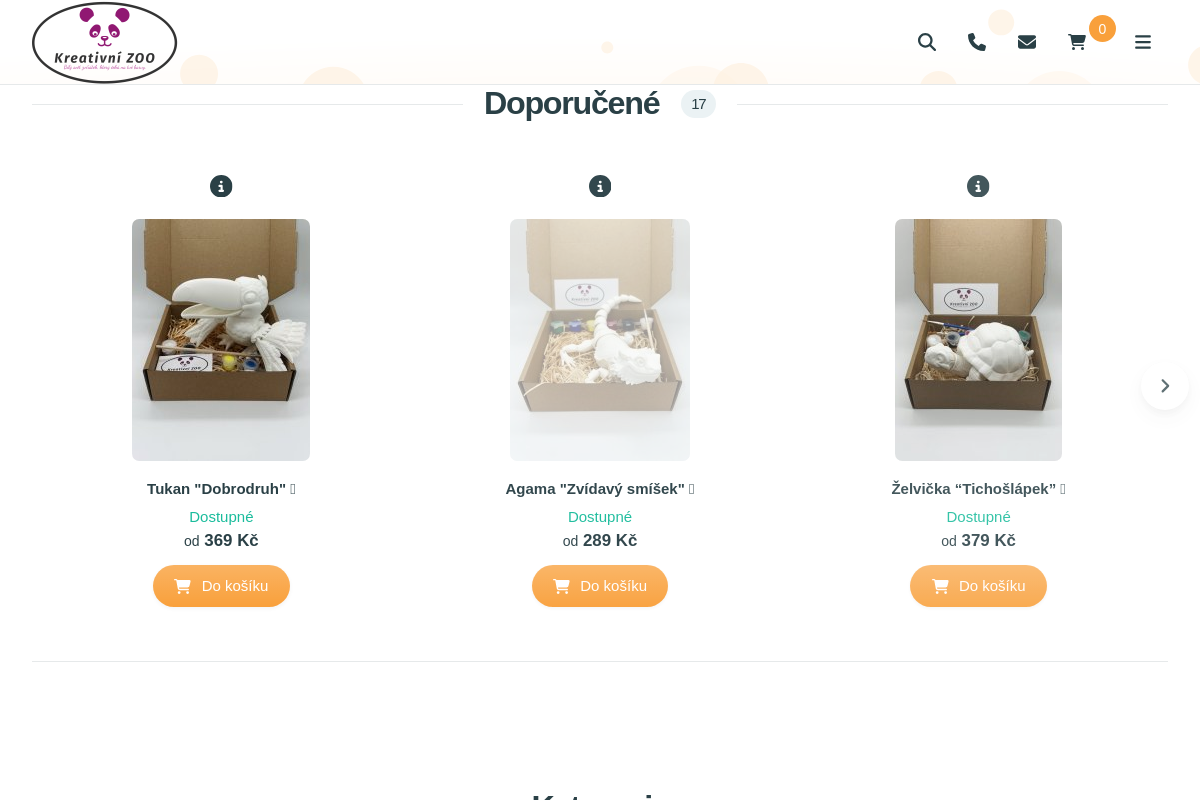Open the Agama "Zvídavý smíšek" title link
The width and height of the screenshot is (1200, 800).
tap(595, 489)
